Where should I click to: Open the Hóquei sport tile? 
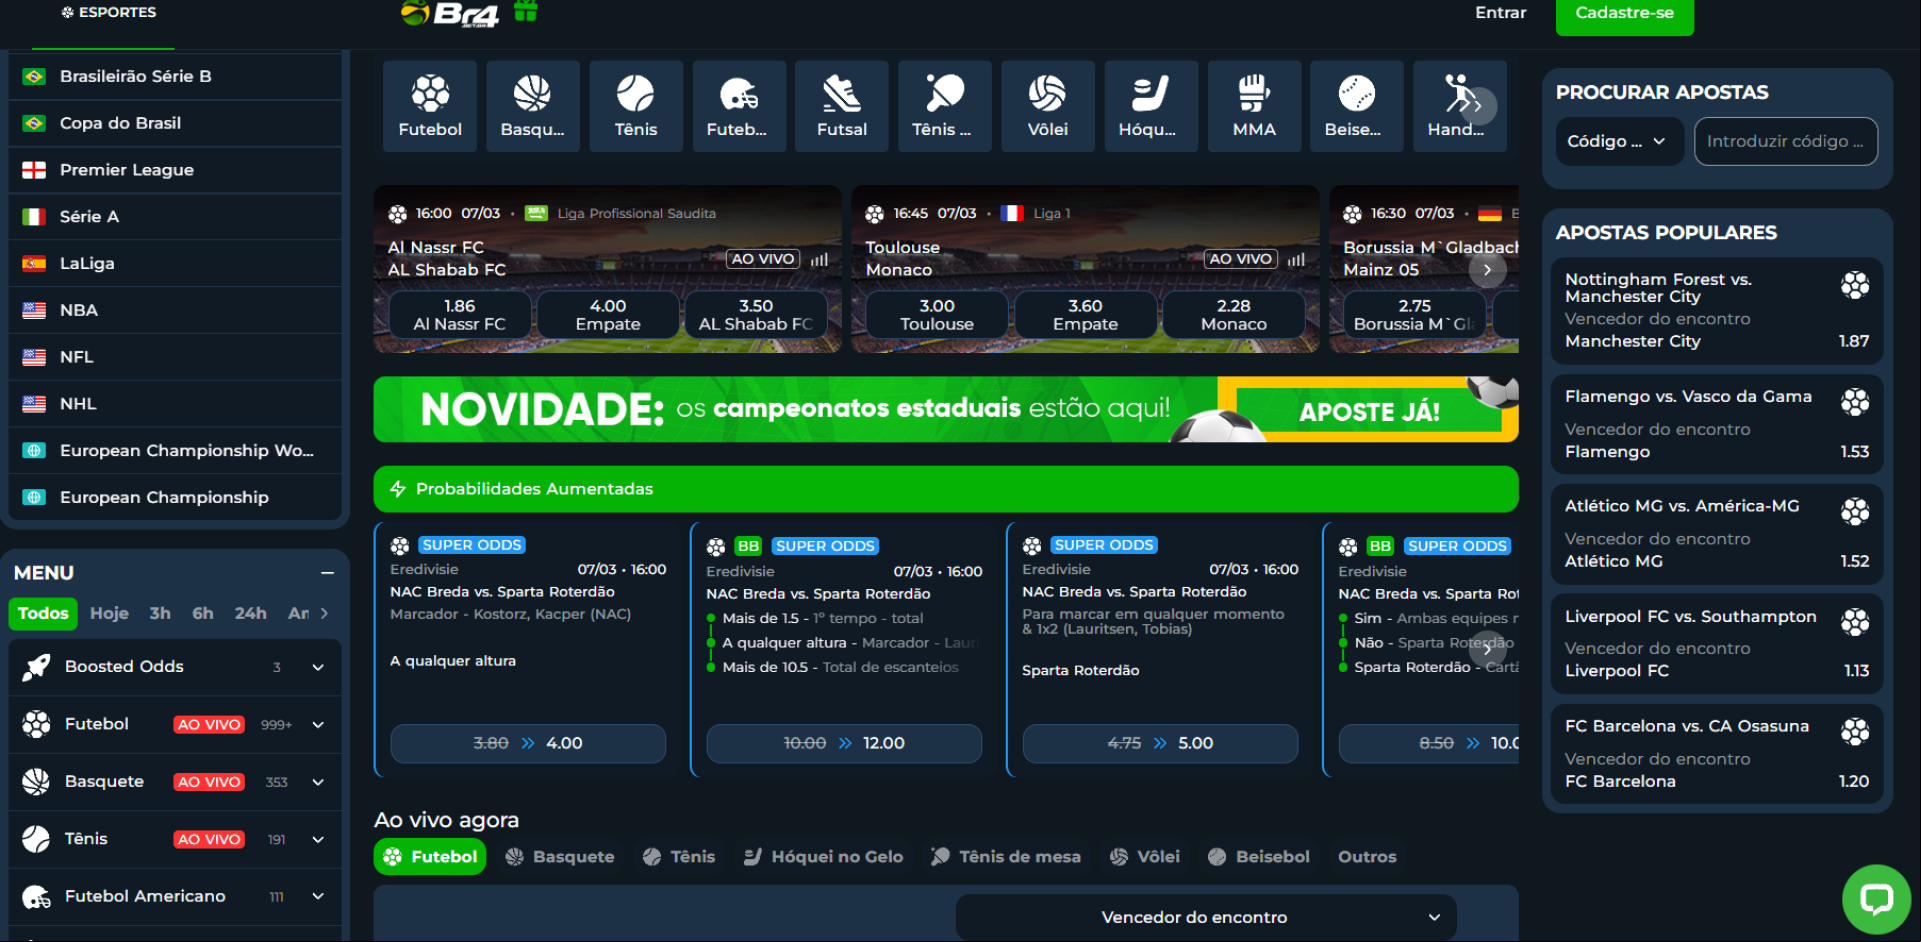point(1151,106)
